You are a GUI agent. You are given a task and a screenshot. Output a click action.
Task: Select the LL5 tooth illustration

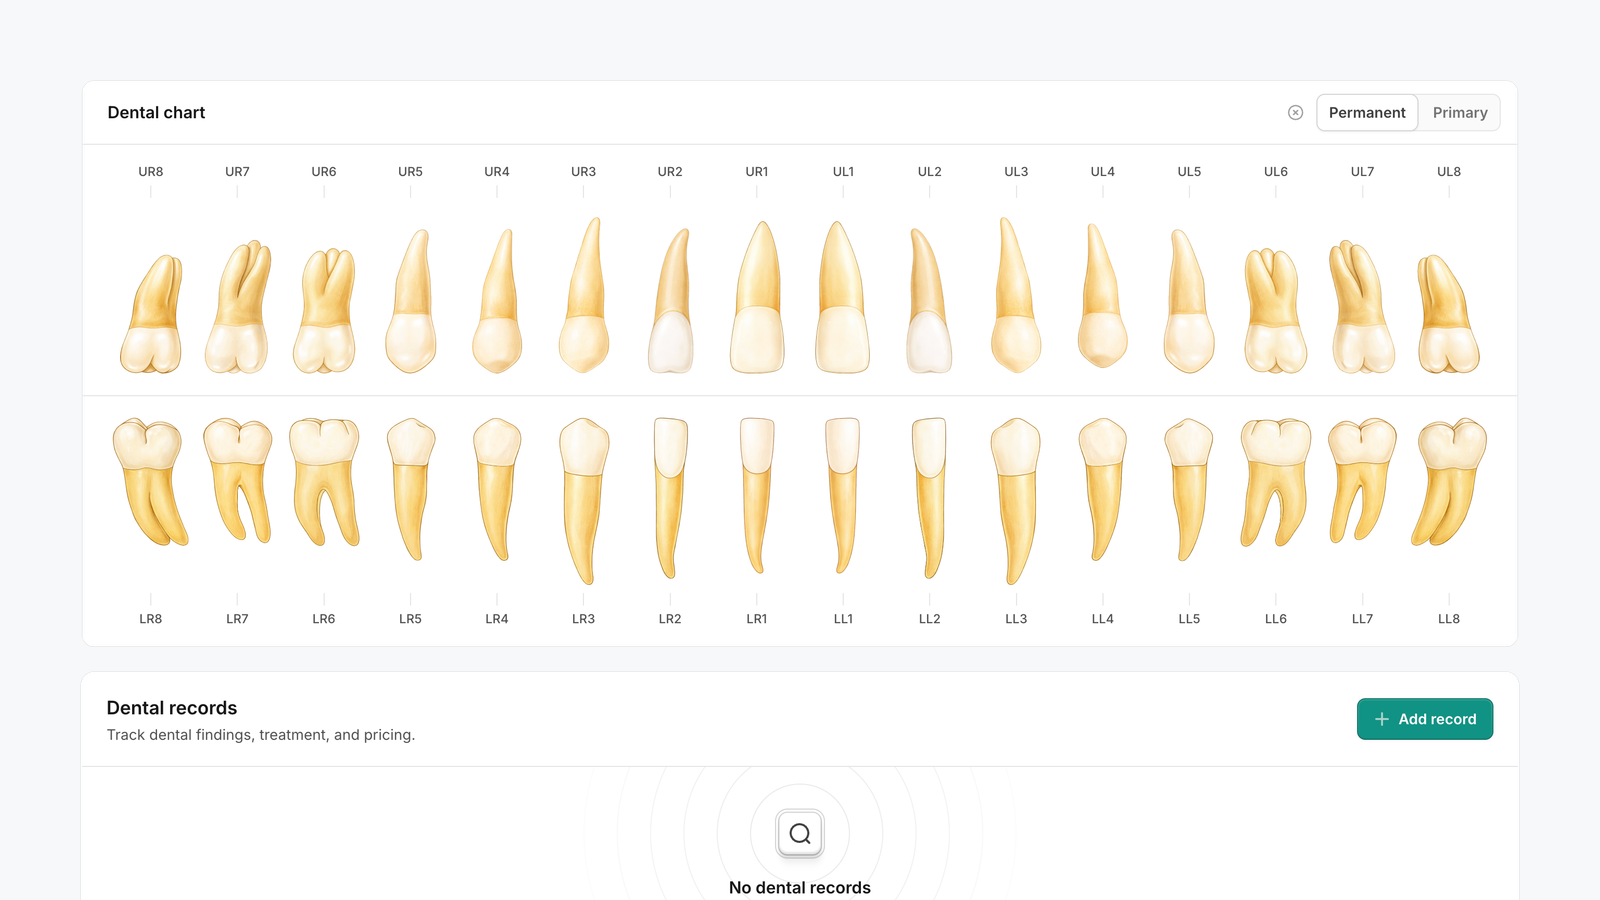pos(1189,489)
